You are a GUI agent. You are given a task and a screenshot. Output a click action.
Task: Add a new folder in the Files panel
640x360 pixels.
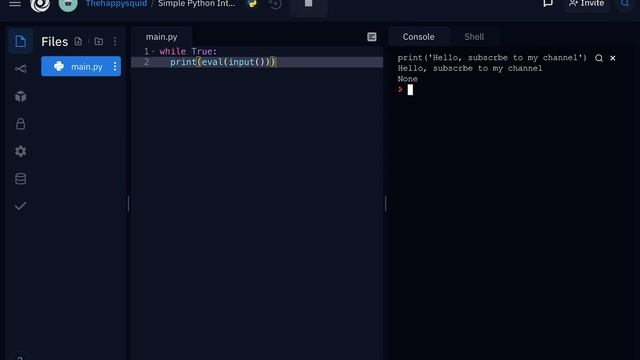(98, 41)
